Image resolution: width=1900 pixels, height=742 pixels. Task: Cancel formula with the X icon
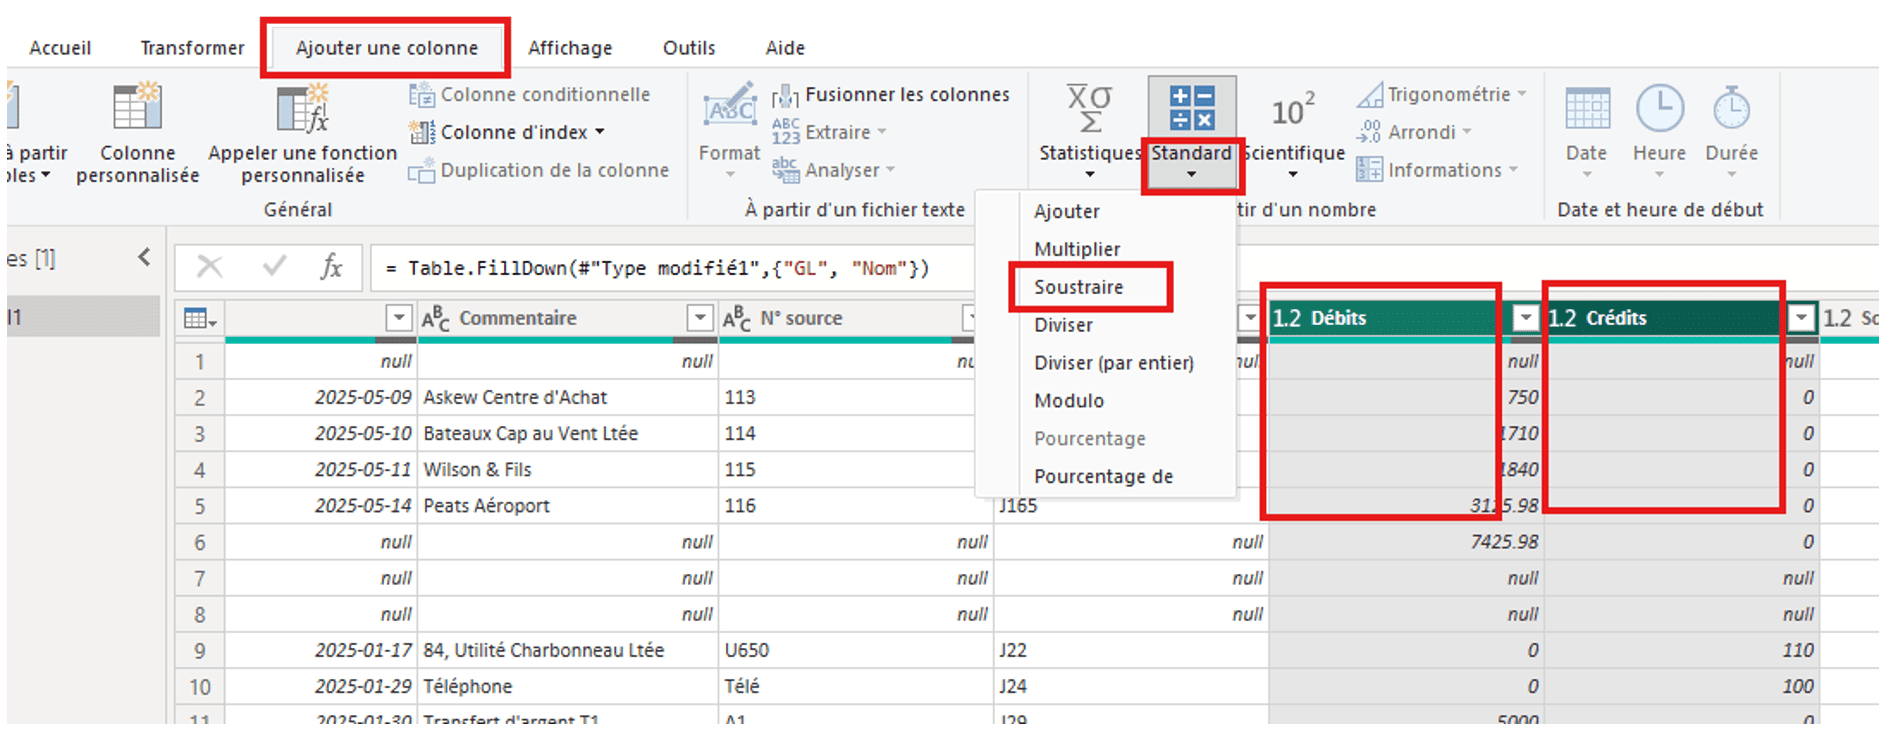(x=210, y=267)
